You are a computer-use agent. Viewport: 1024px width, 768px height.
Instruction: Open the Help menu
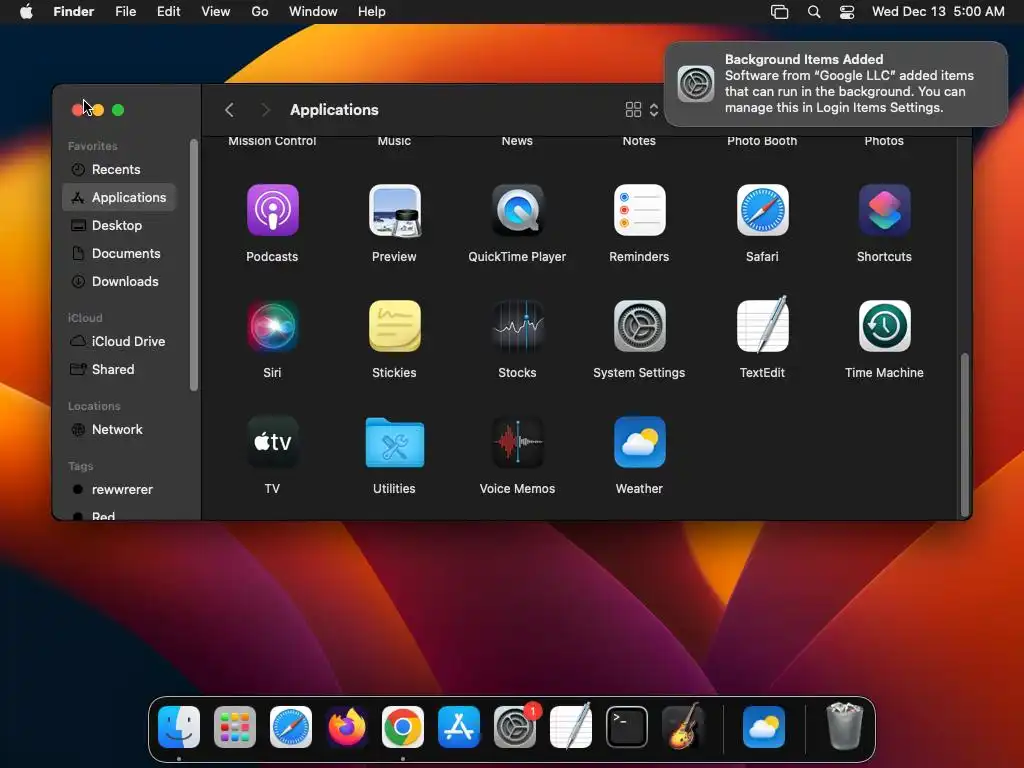372,12
